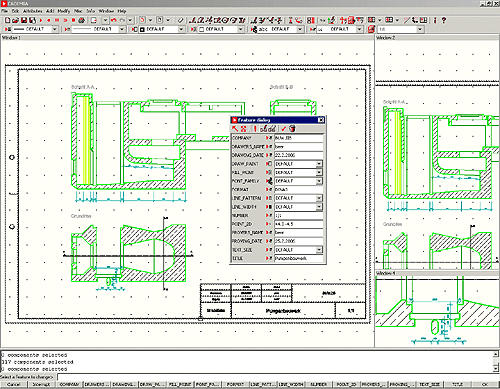Click the red Undo arrow icon
Image resolution: width=500 pixels, height=389 pixels.
coord(114,20)
